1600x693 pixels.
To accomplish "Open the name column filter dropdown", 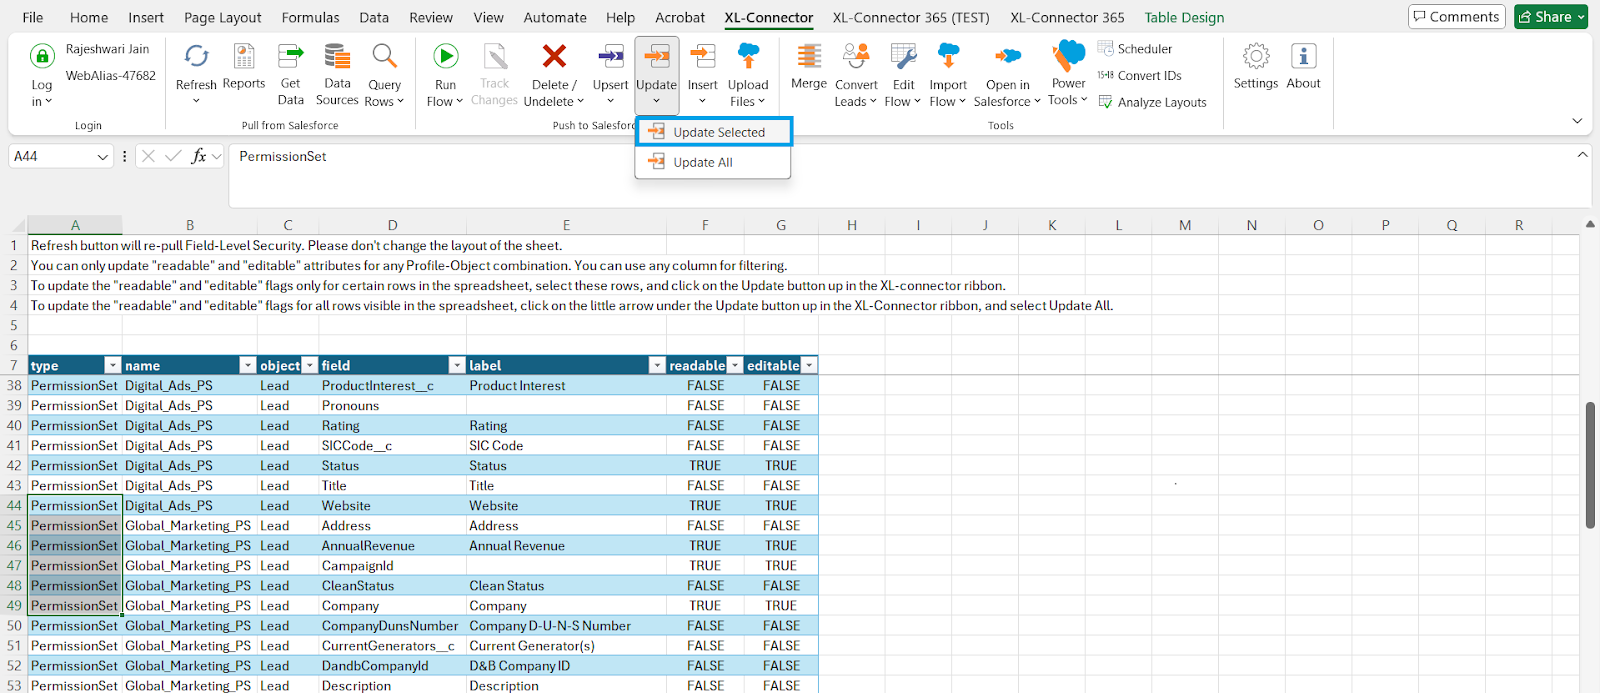I will (247, 365).
